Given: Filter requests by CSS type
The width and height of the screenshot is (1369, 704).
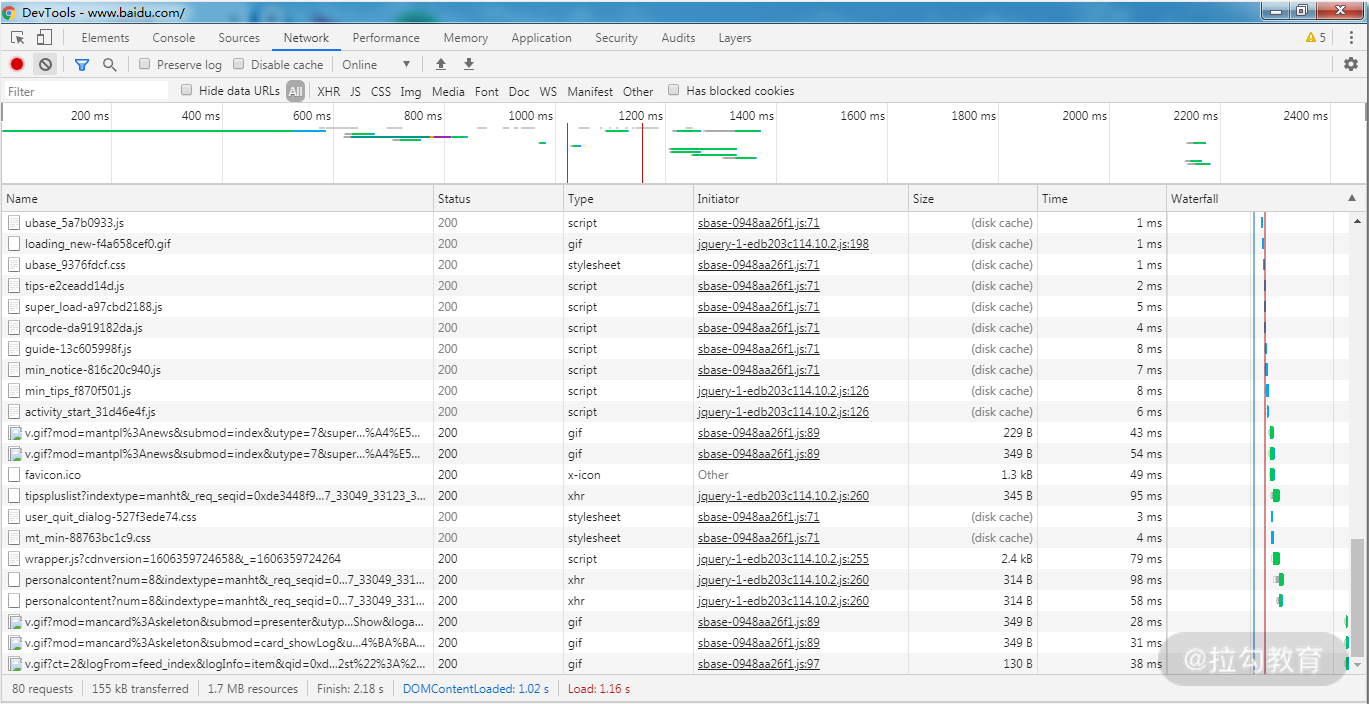Looking at the screenshot, I should point(381,91).
